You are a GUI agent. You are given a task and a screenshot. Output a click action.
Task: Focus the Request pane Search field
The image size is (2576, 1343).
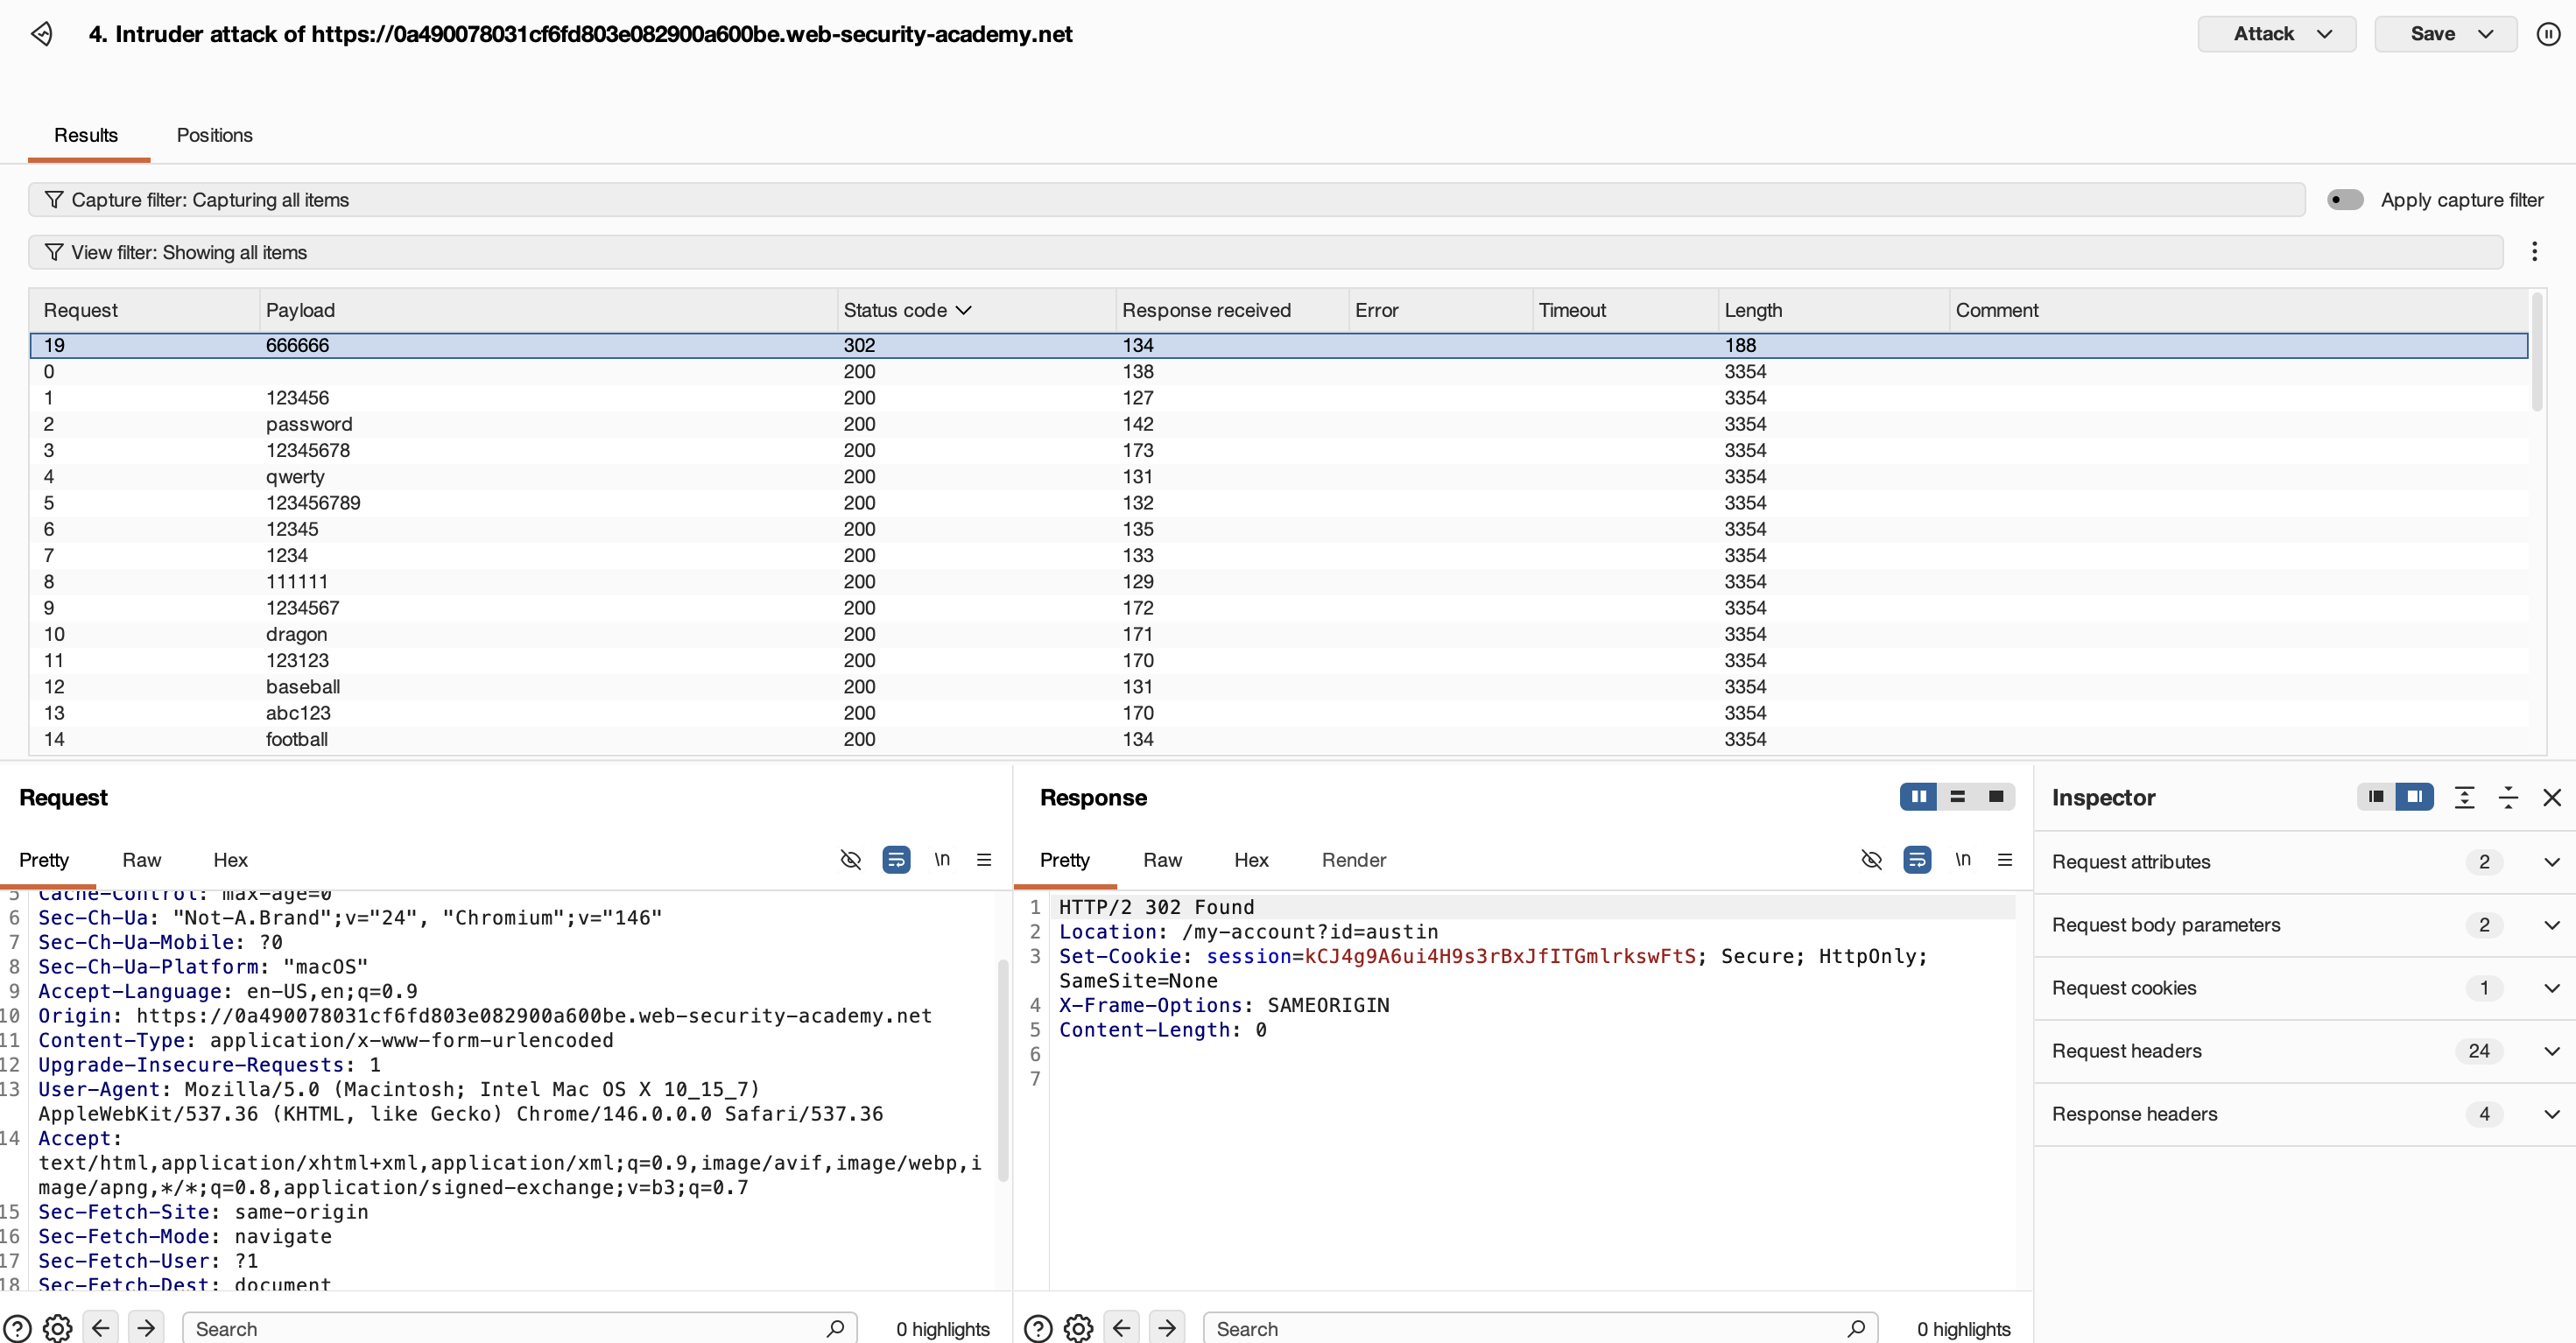(x=520, y=1328)
